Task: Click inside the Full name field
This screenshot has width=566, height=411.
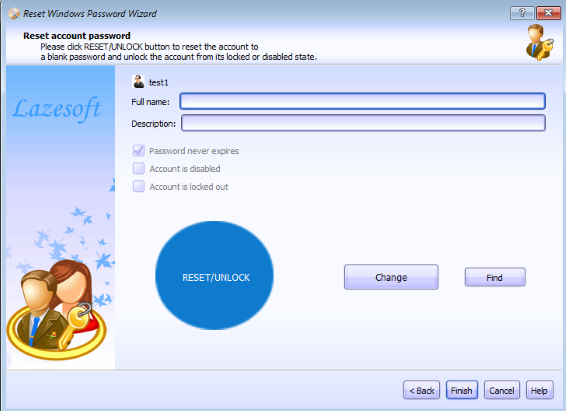Action: coord(362,101)
